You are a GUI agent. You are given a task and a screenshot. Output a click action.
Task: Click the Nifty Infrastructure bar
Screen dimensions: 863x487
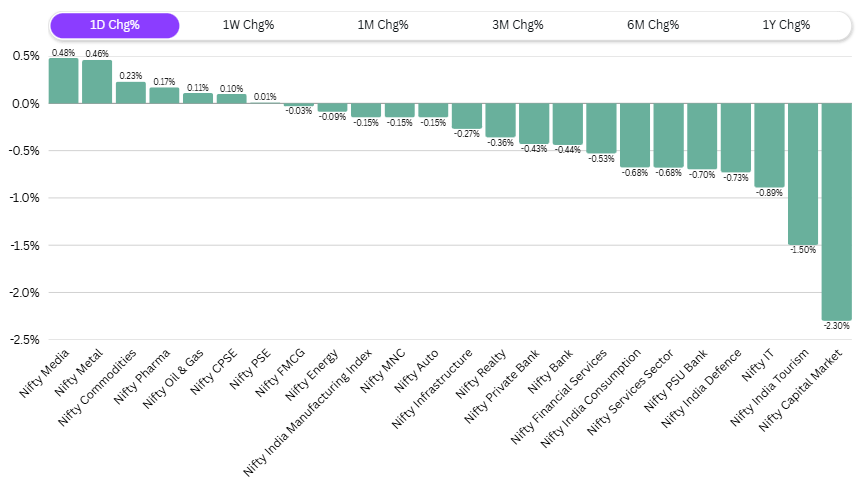click(x=466, y=116)
